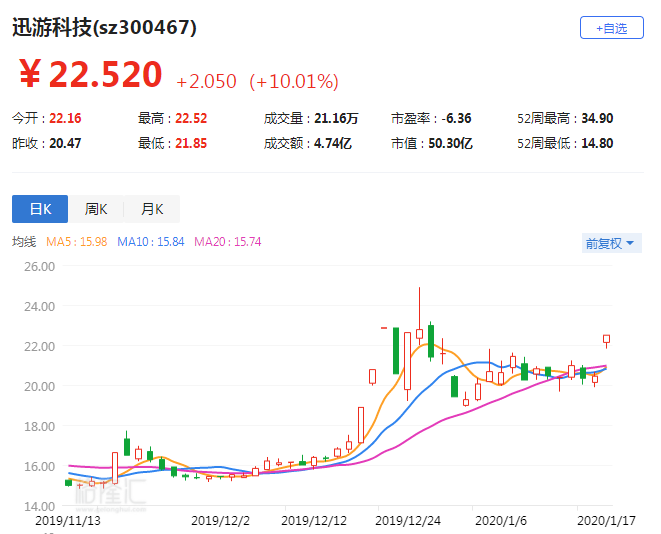Open the 前复权 adjustment dropdown
661x534 pixels.
click(611, 243)
